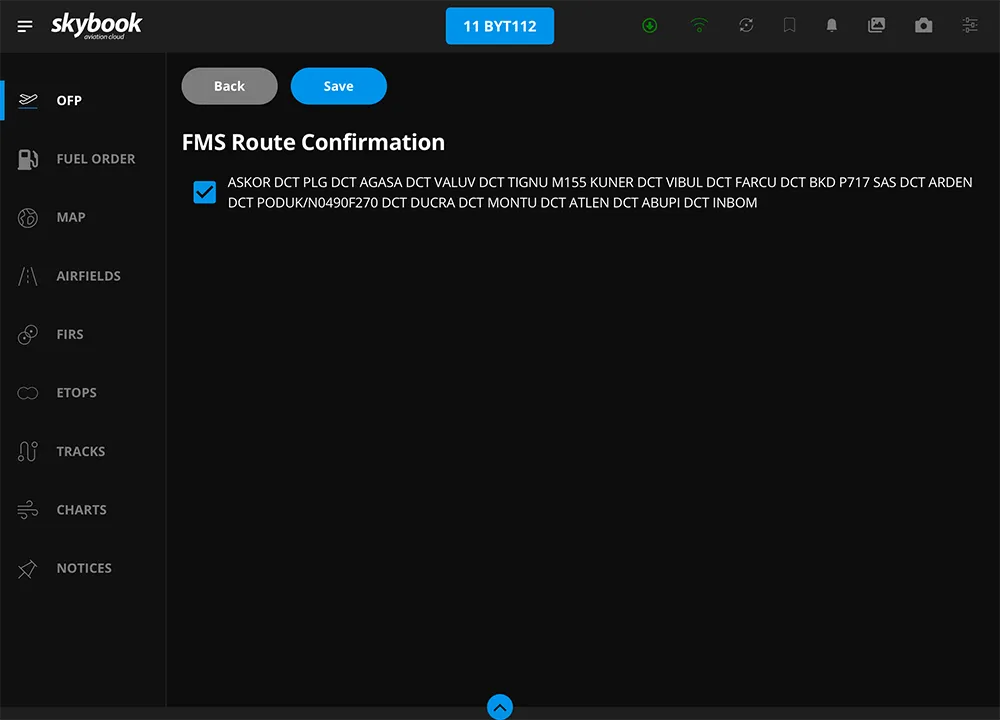
Task: Click the camera icon
Action: click(x=923, y=26)
